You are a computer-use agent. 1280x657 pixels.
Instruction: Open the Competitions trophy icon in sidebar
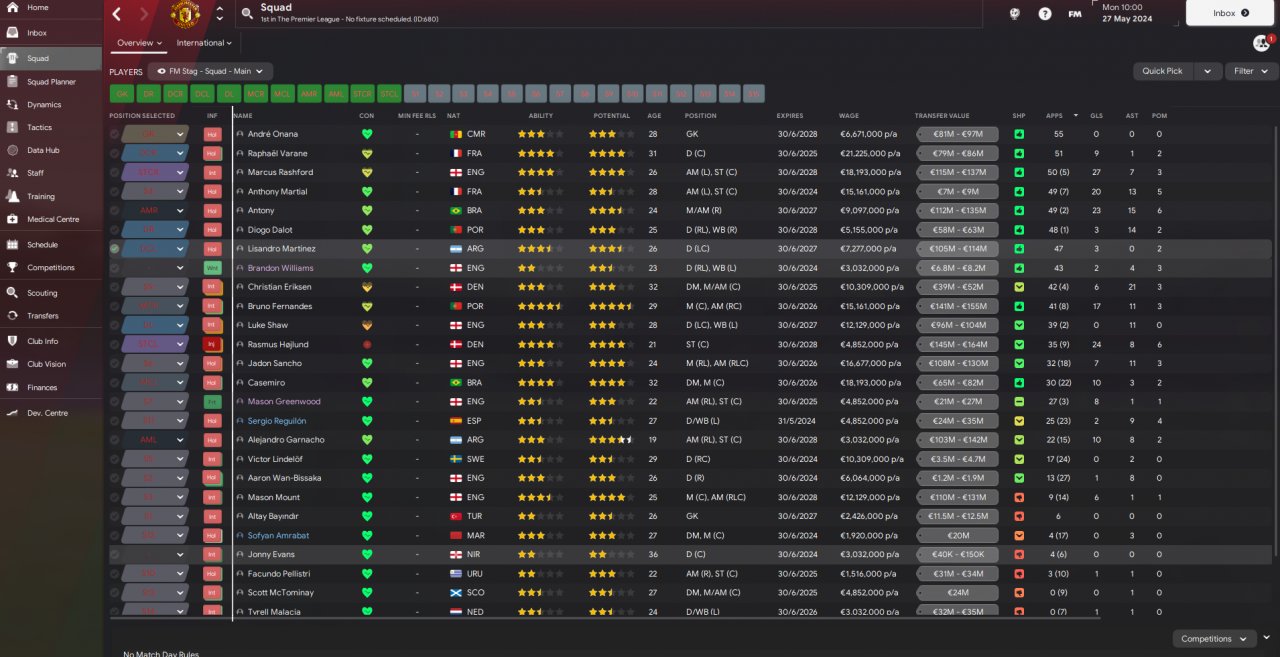coord(12,267)
